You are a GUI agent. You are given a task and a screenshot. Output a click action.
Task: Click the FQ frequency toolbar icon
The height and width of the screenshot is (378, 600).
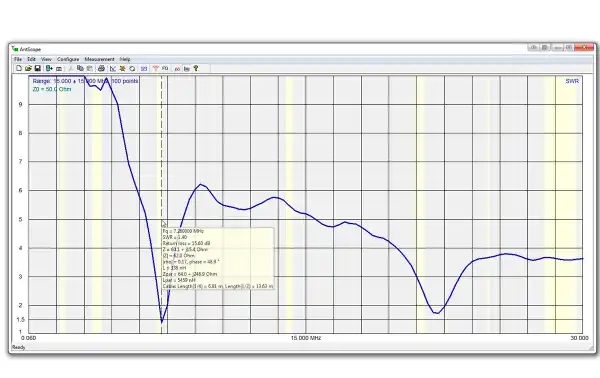point(165,68)
